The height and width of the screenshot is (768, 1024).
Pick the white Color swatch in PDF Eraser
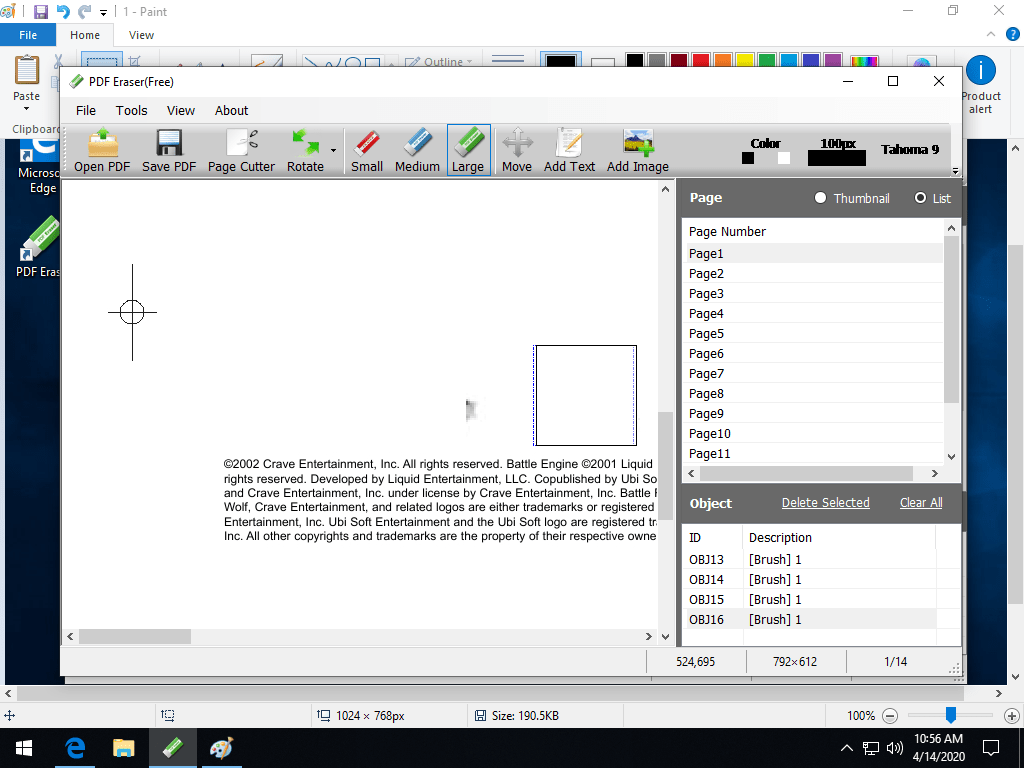(784, 158)
